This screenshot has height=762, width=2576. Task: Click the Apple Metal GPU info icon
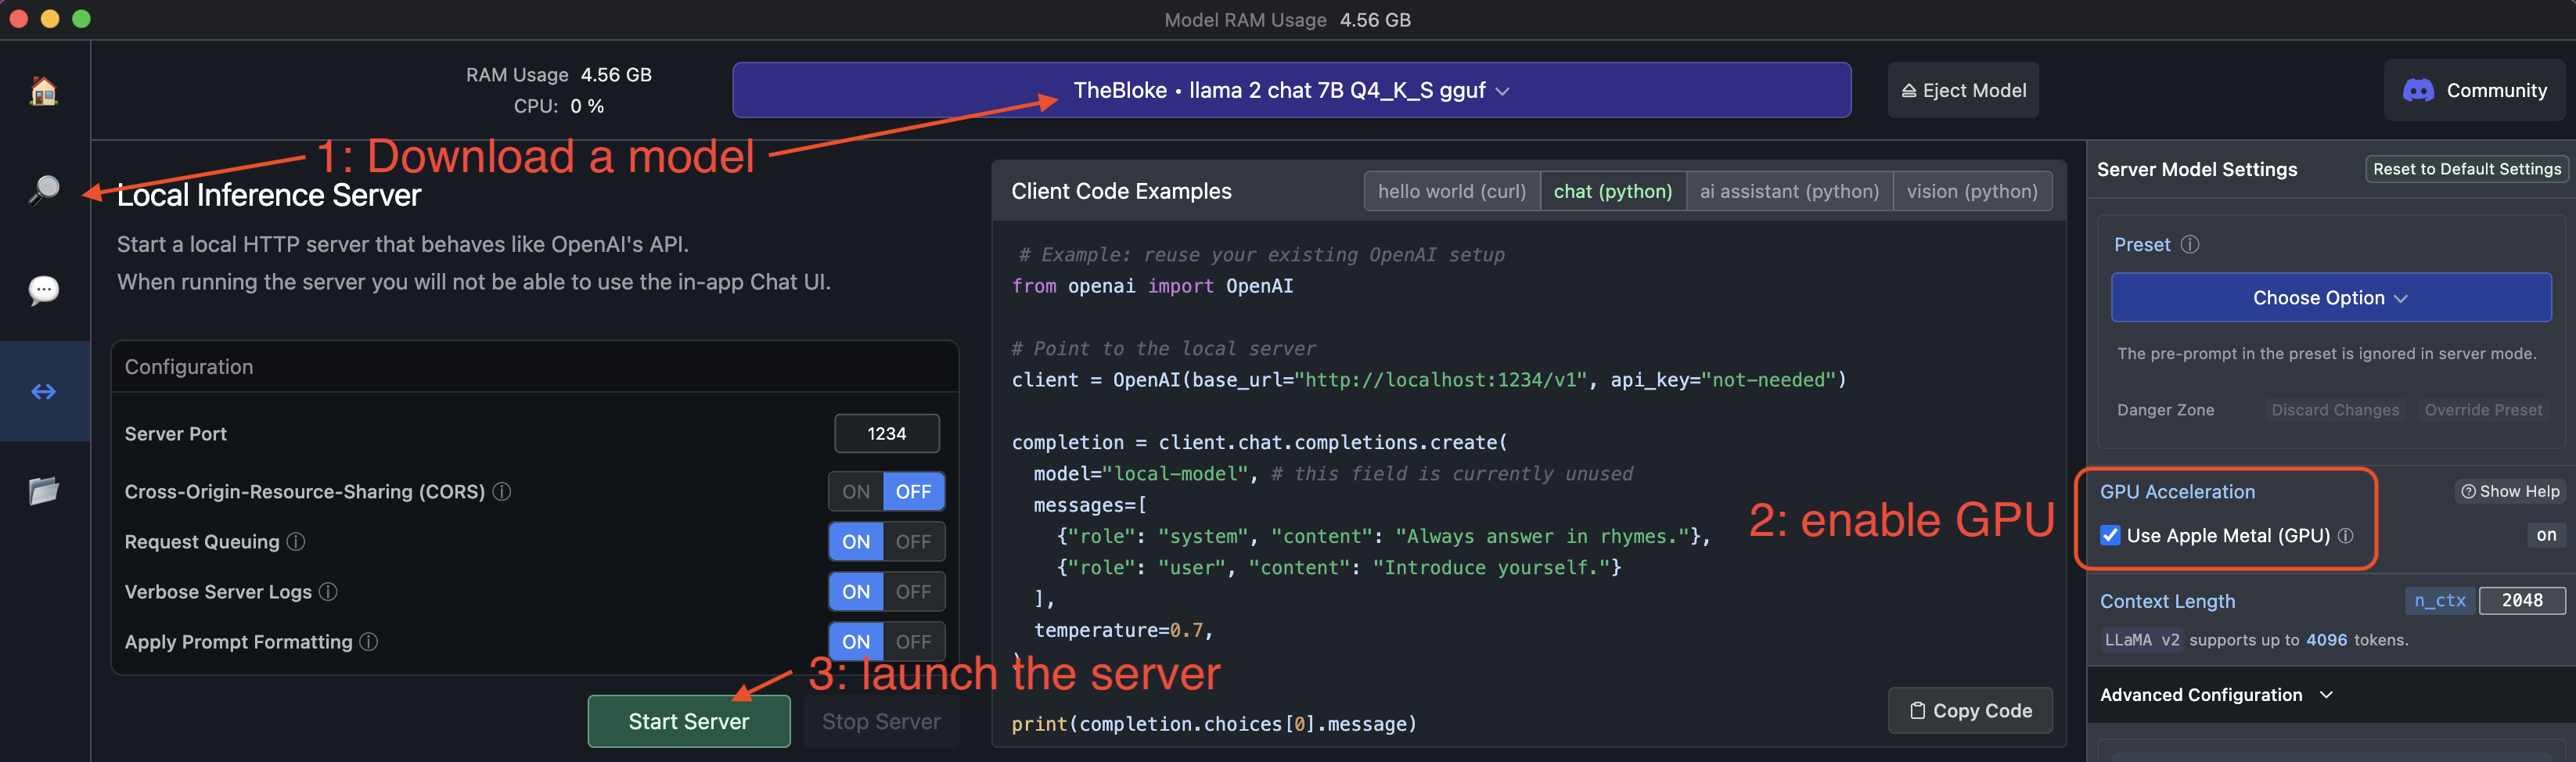[x=2346, y=535]
